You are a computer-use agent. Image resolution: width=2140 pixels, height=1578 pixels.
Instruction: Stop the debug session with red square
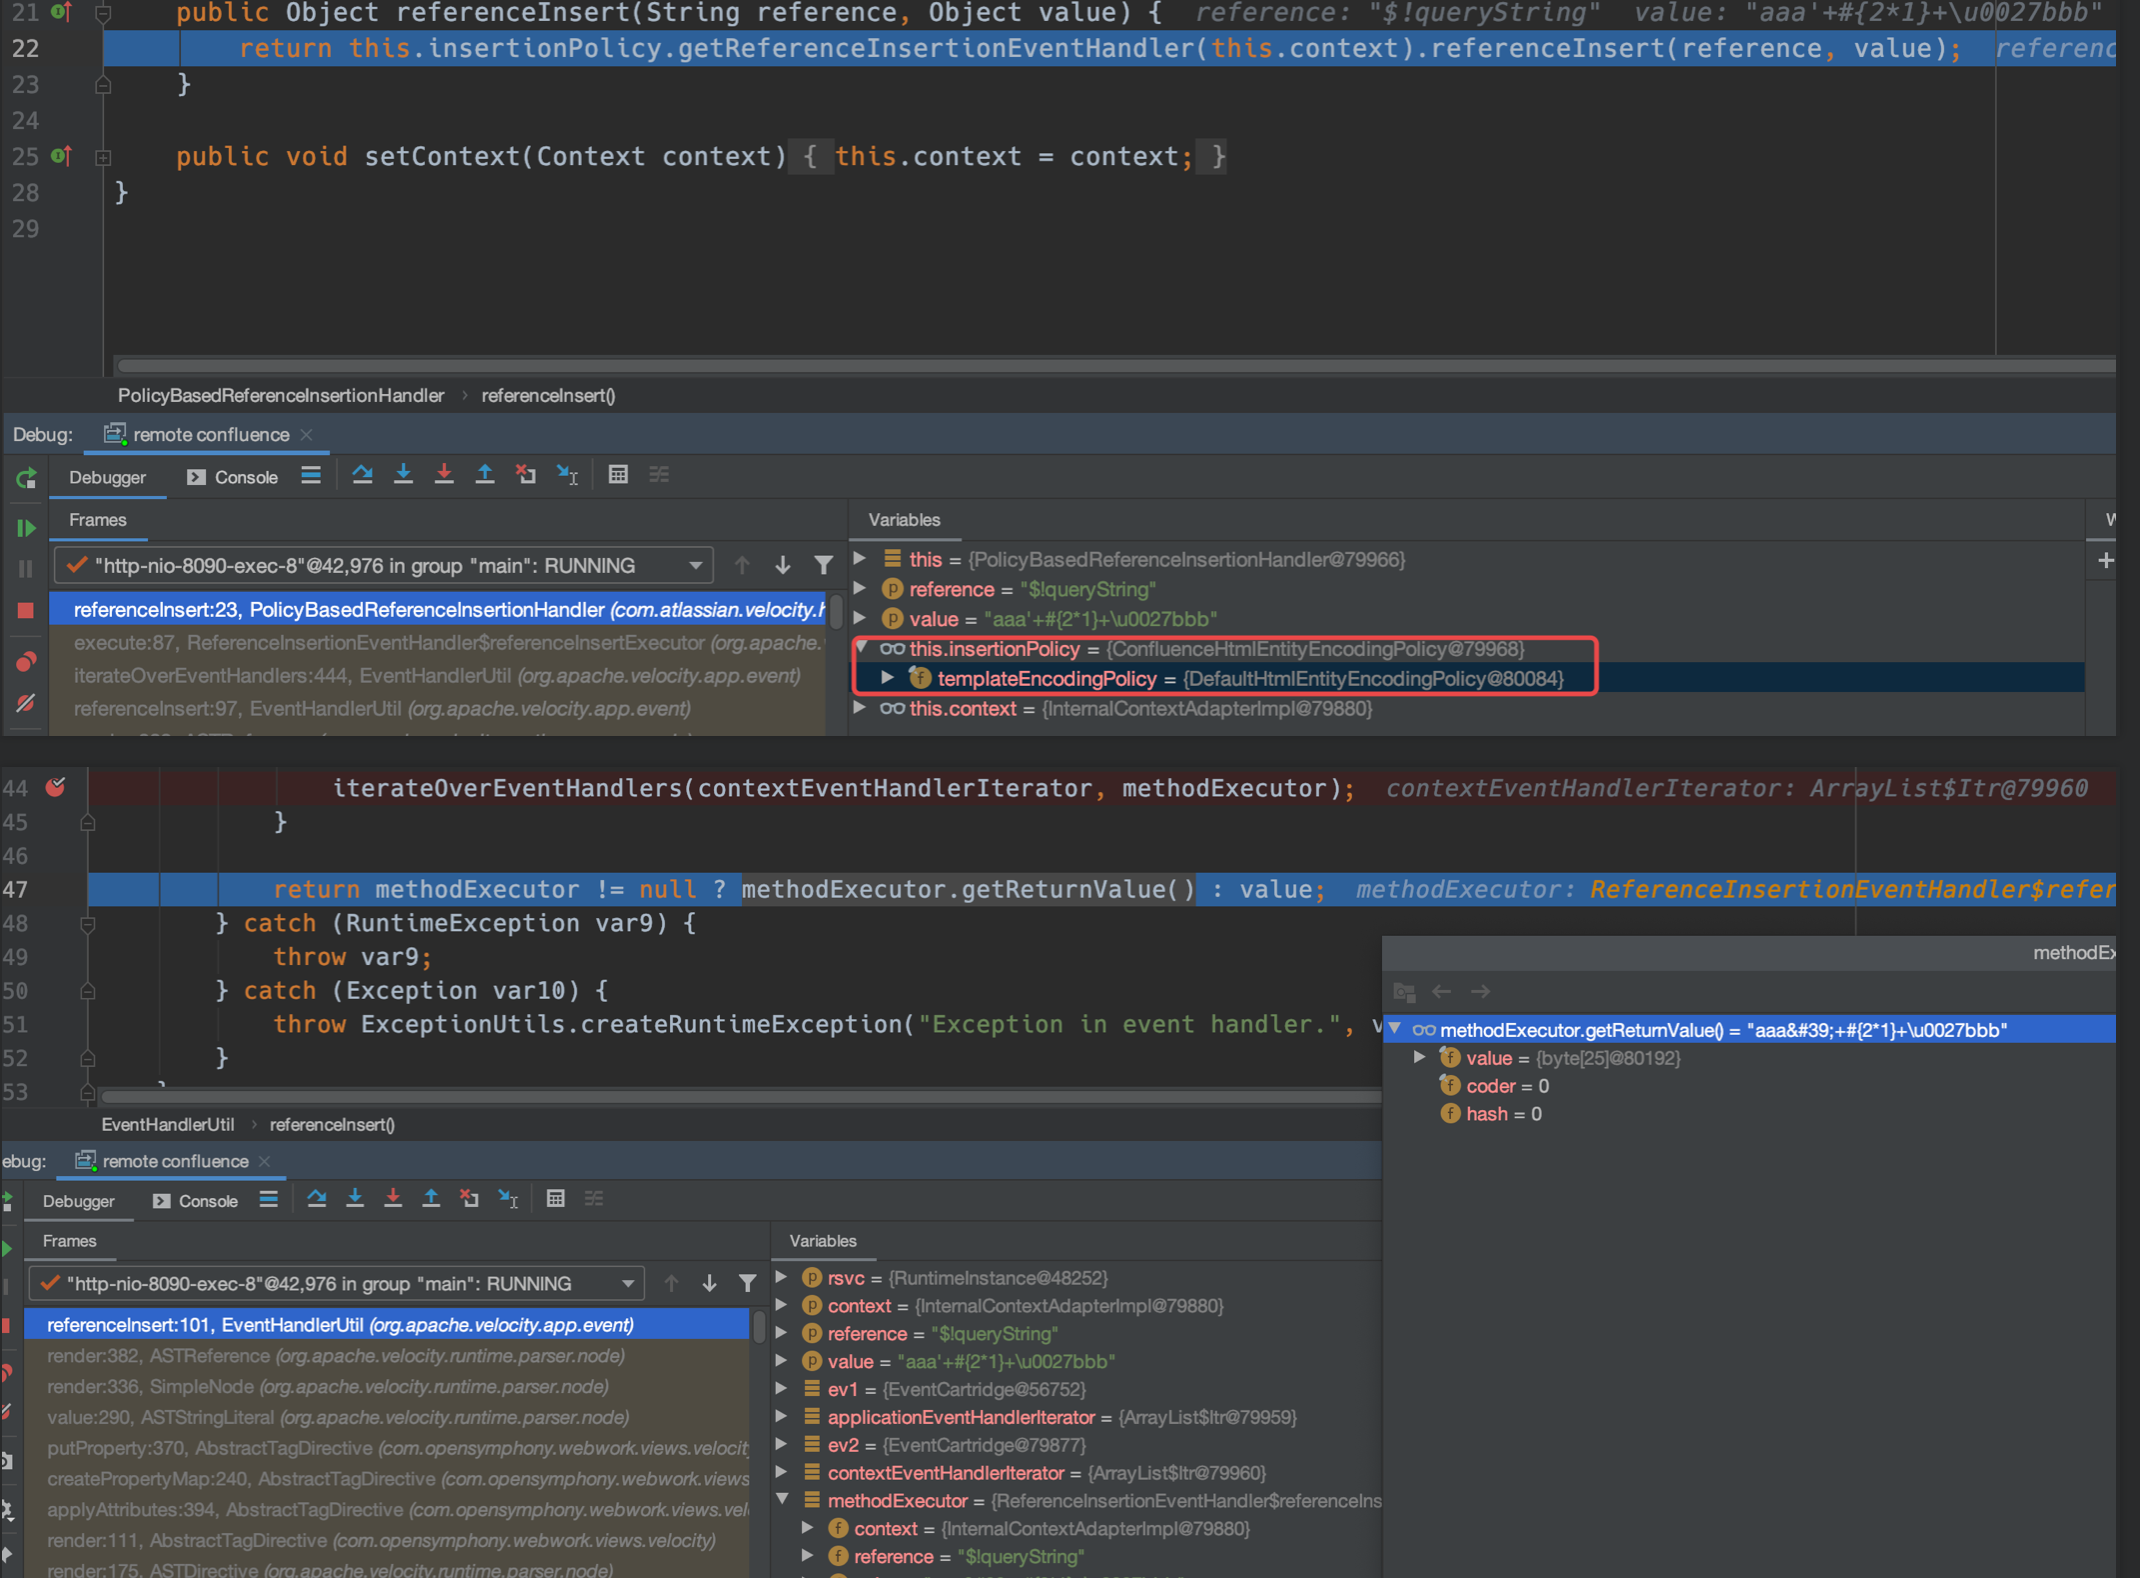26,610
